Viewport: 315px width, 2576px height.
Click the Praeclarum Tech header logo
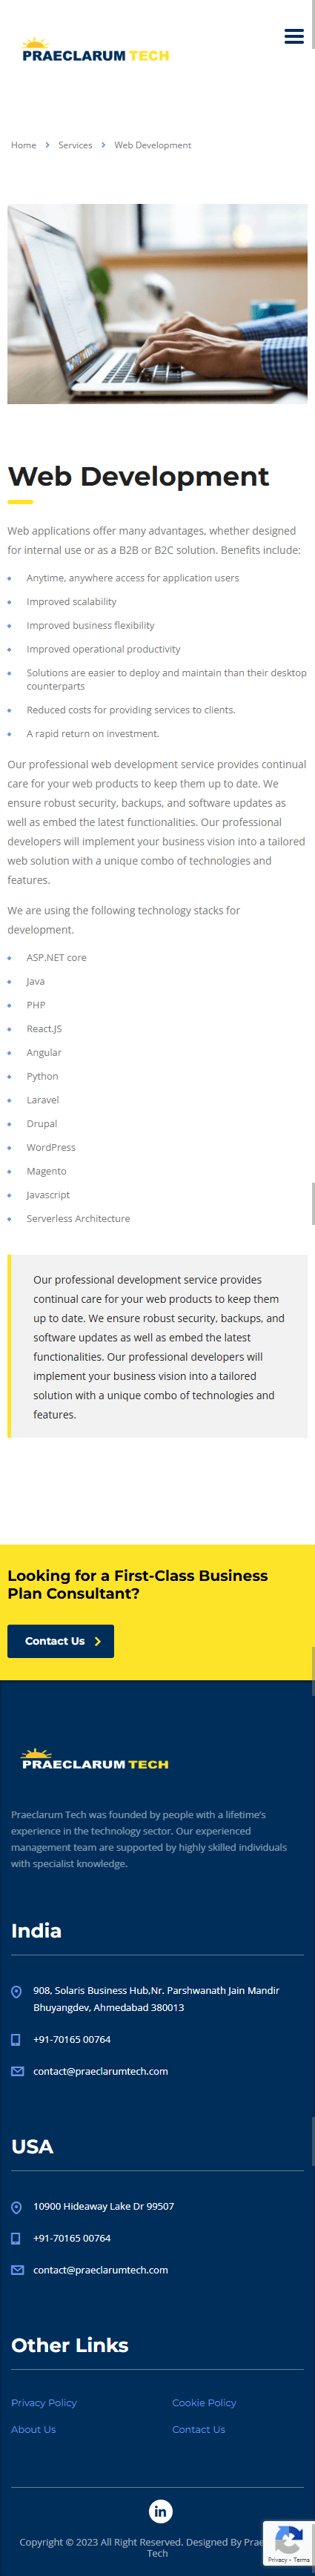coord(95,50)
